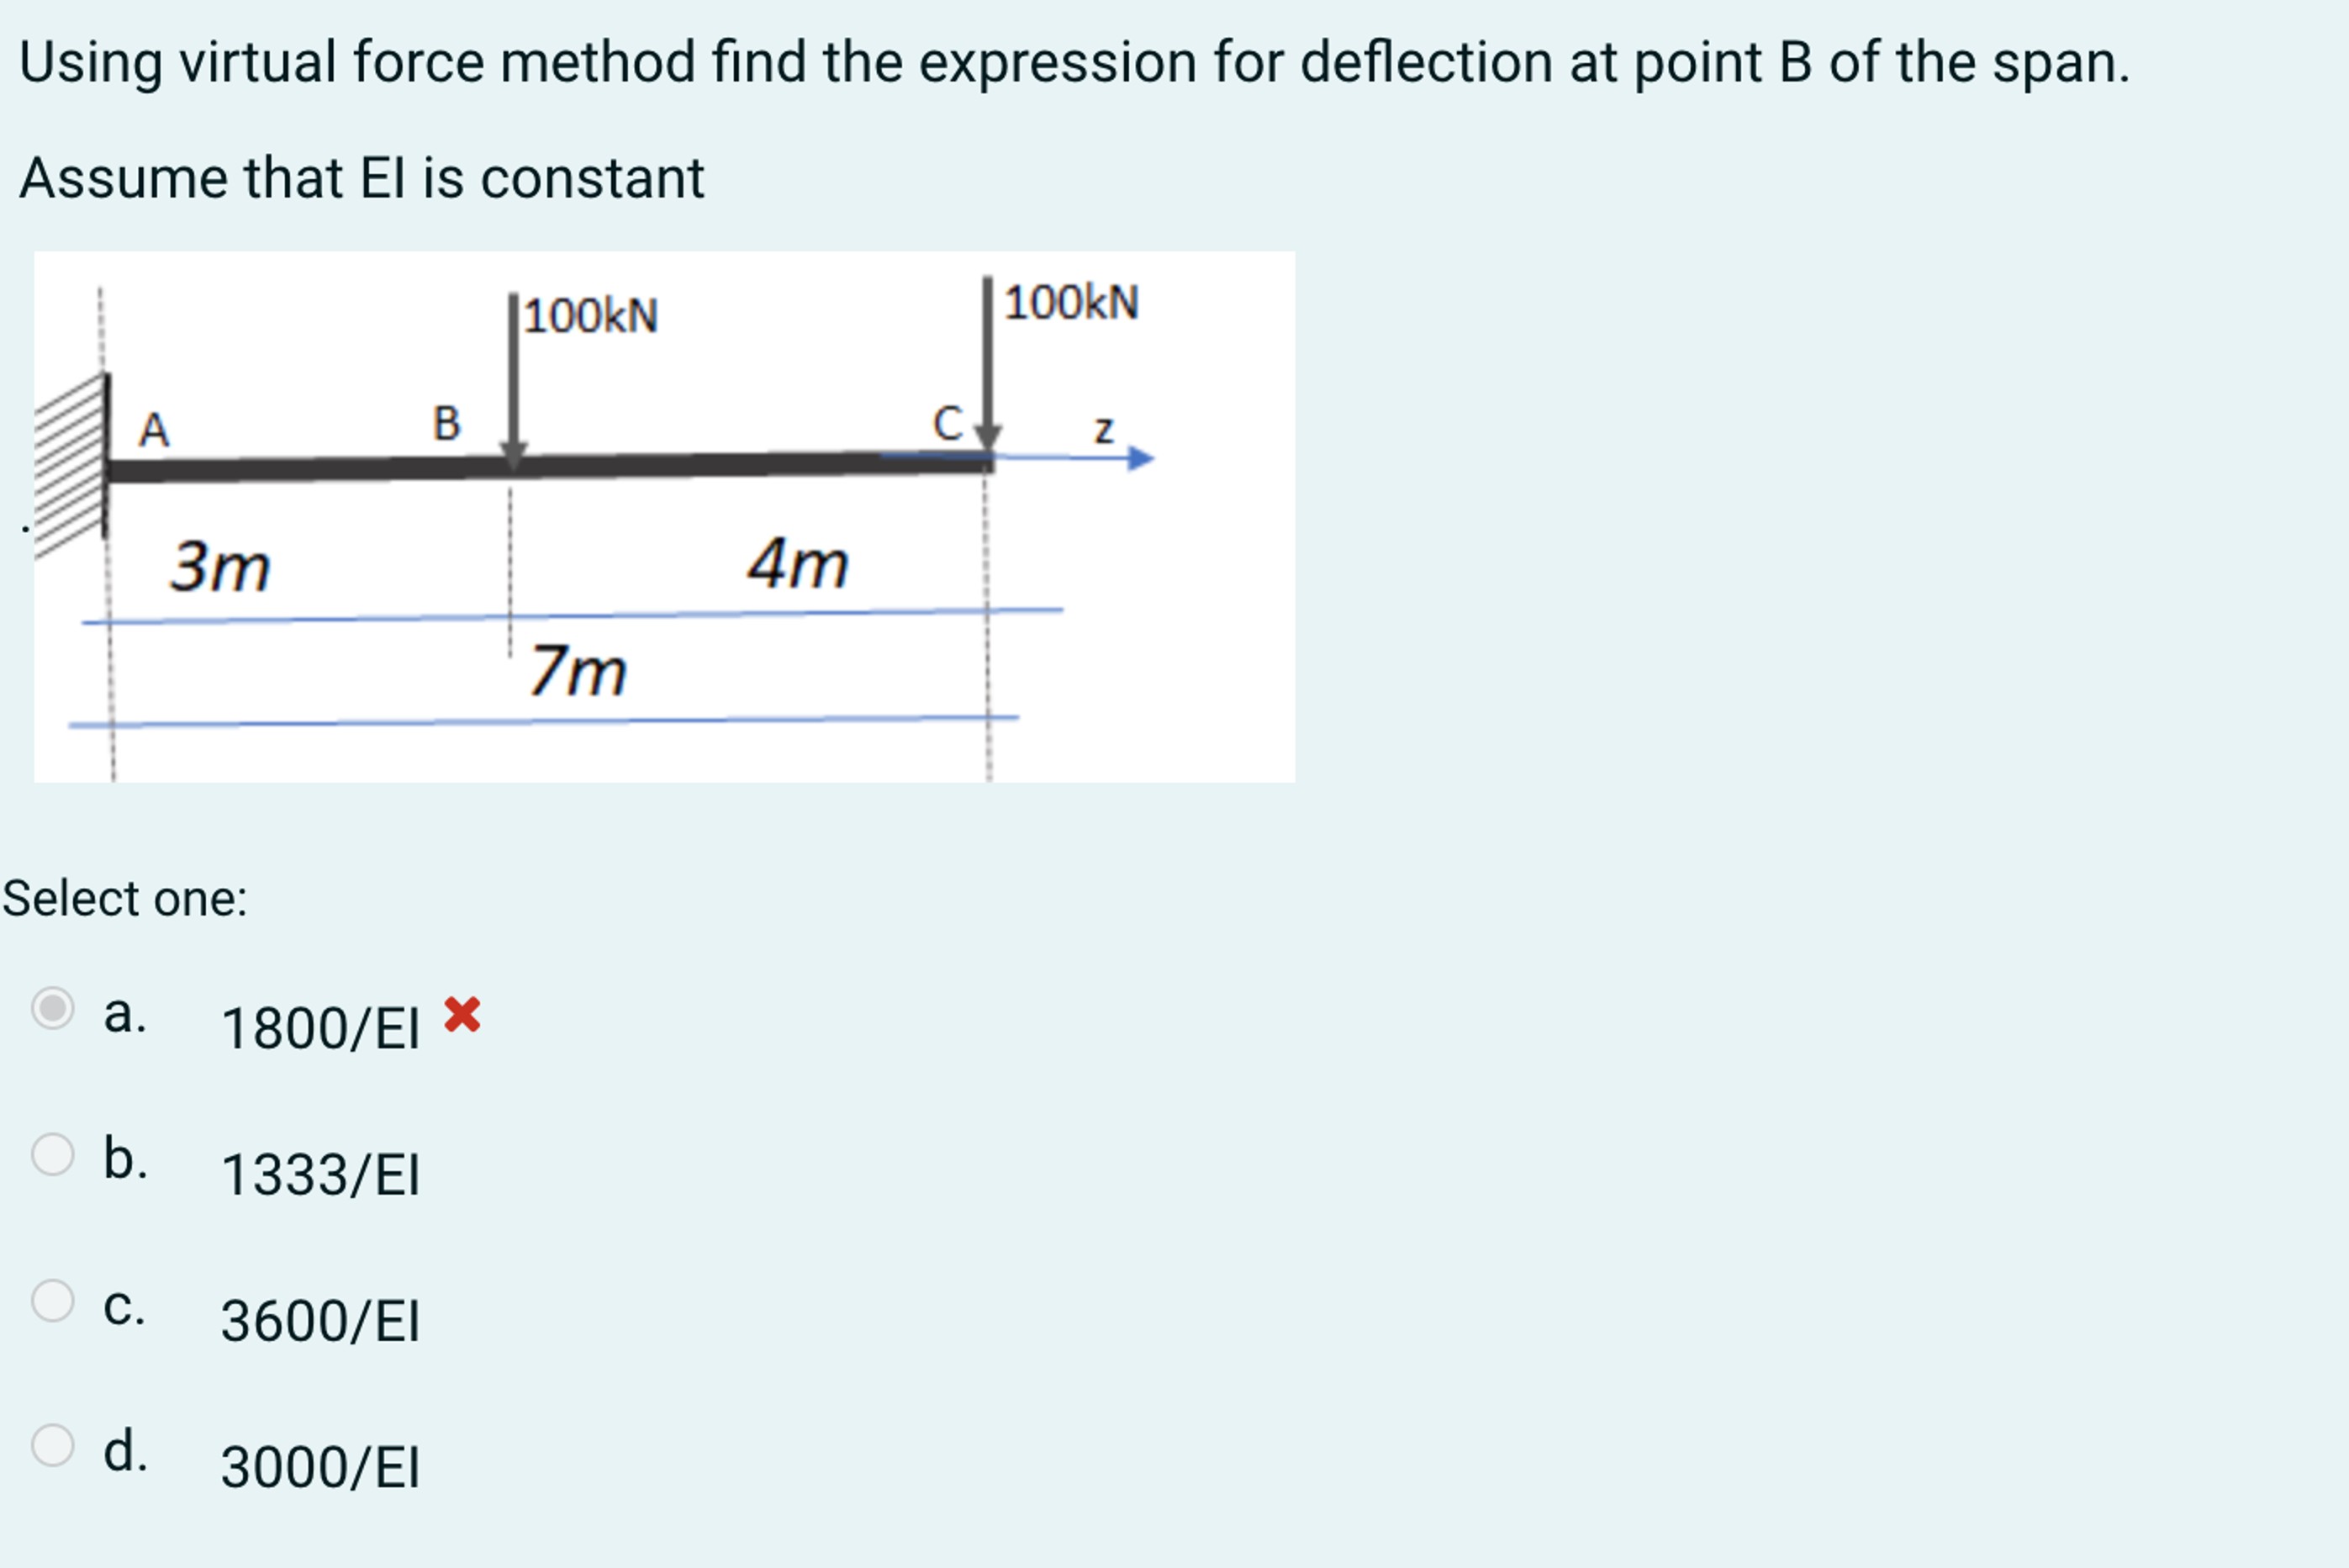Screen dimensions: 2349x1568
Task: Click the label 3m on the diagram
Action: (x=222, y=567)
